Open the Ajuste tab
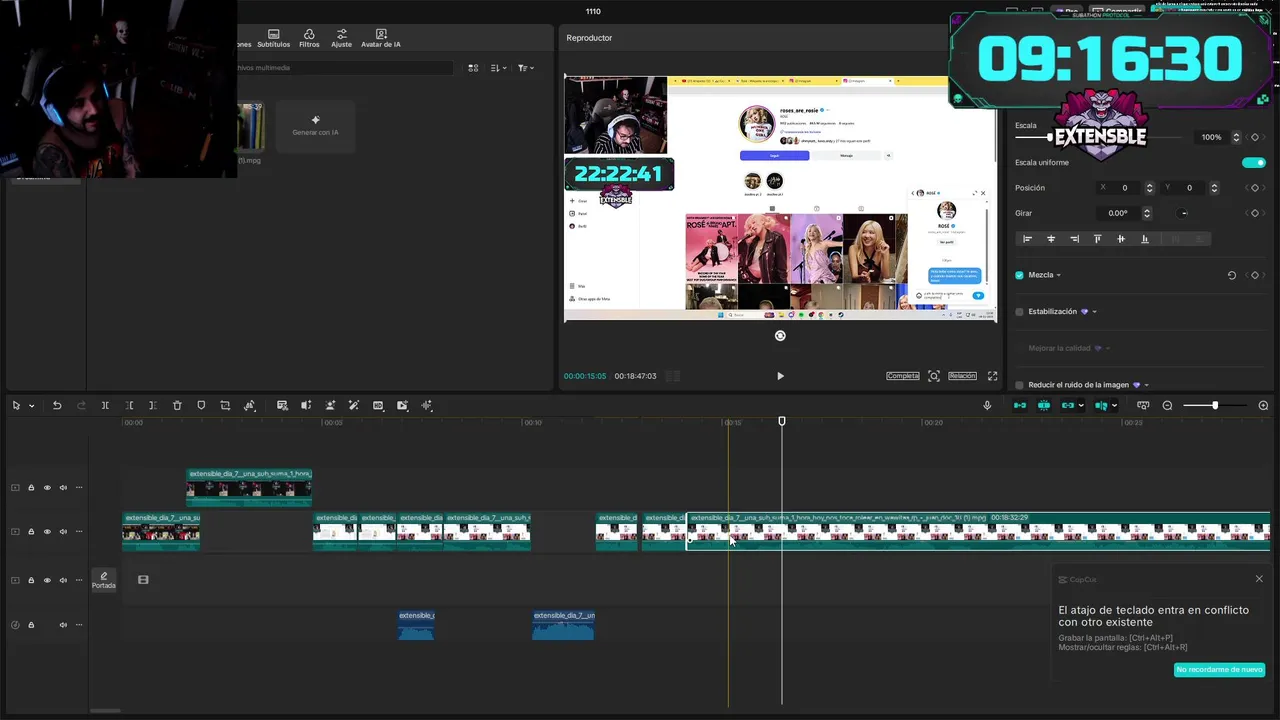Viewport: 1280px width, 720px height. click(341, 39)
